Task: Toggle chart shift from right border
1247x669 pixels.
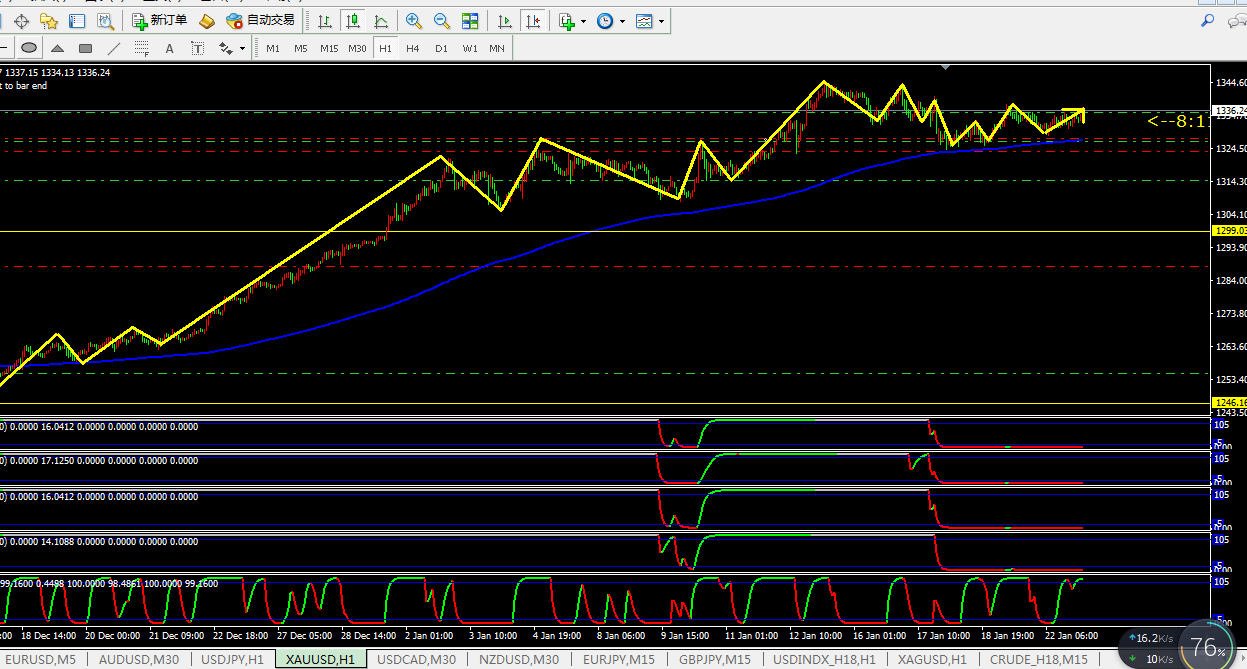Action: click(x=534, y=21)
